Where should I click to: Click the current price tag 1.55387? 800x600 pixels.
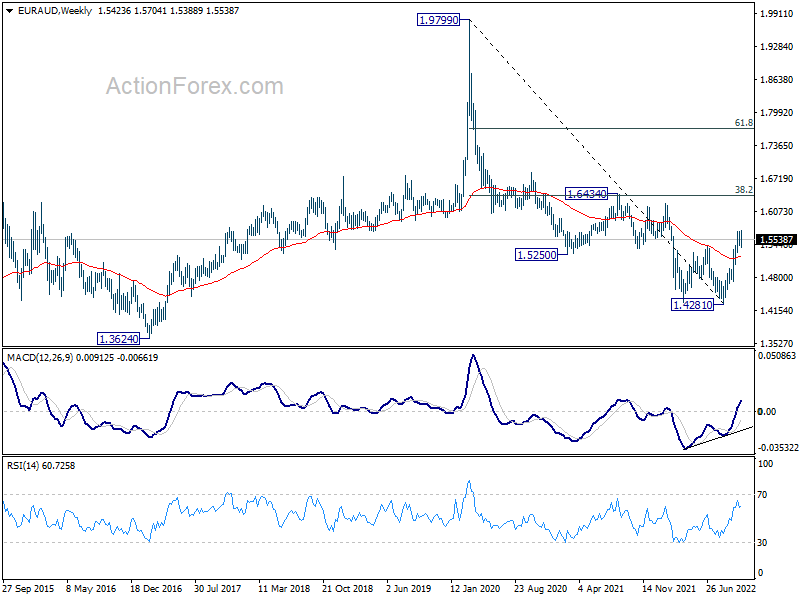point(776,240)
